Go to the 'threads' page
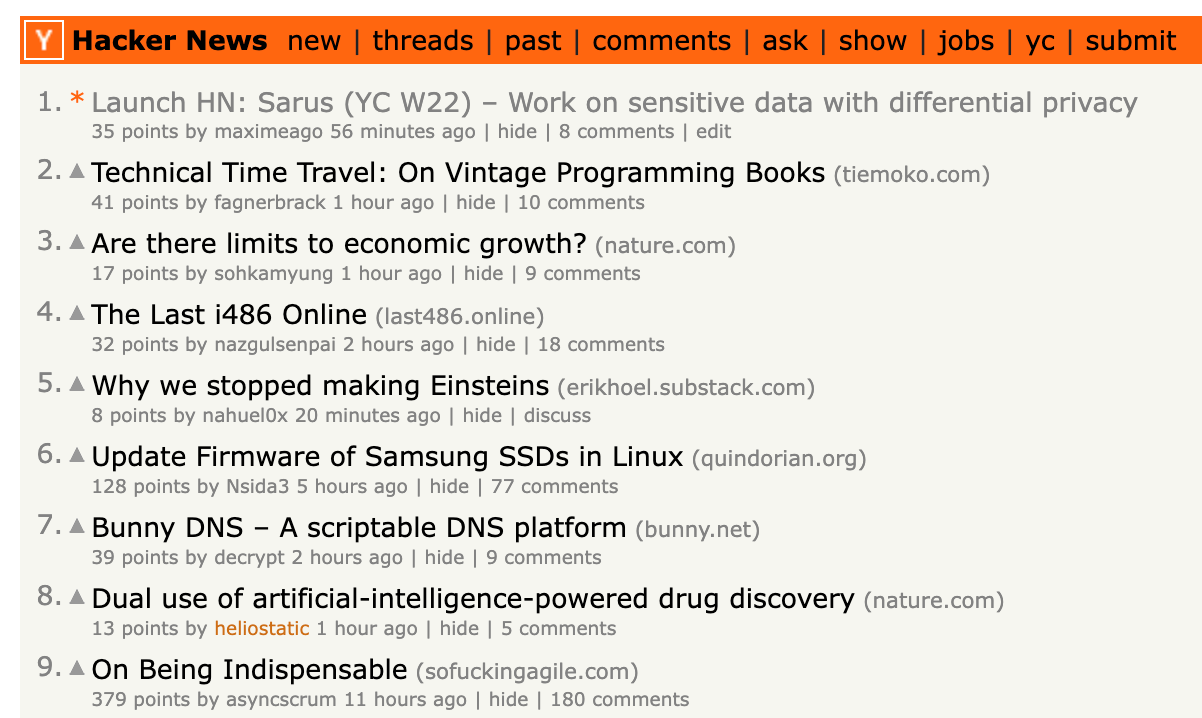Image resolution: width=1202 pixels, height=718 pixels. click(x=423, y=41)
